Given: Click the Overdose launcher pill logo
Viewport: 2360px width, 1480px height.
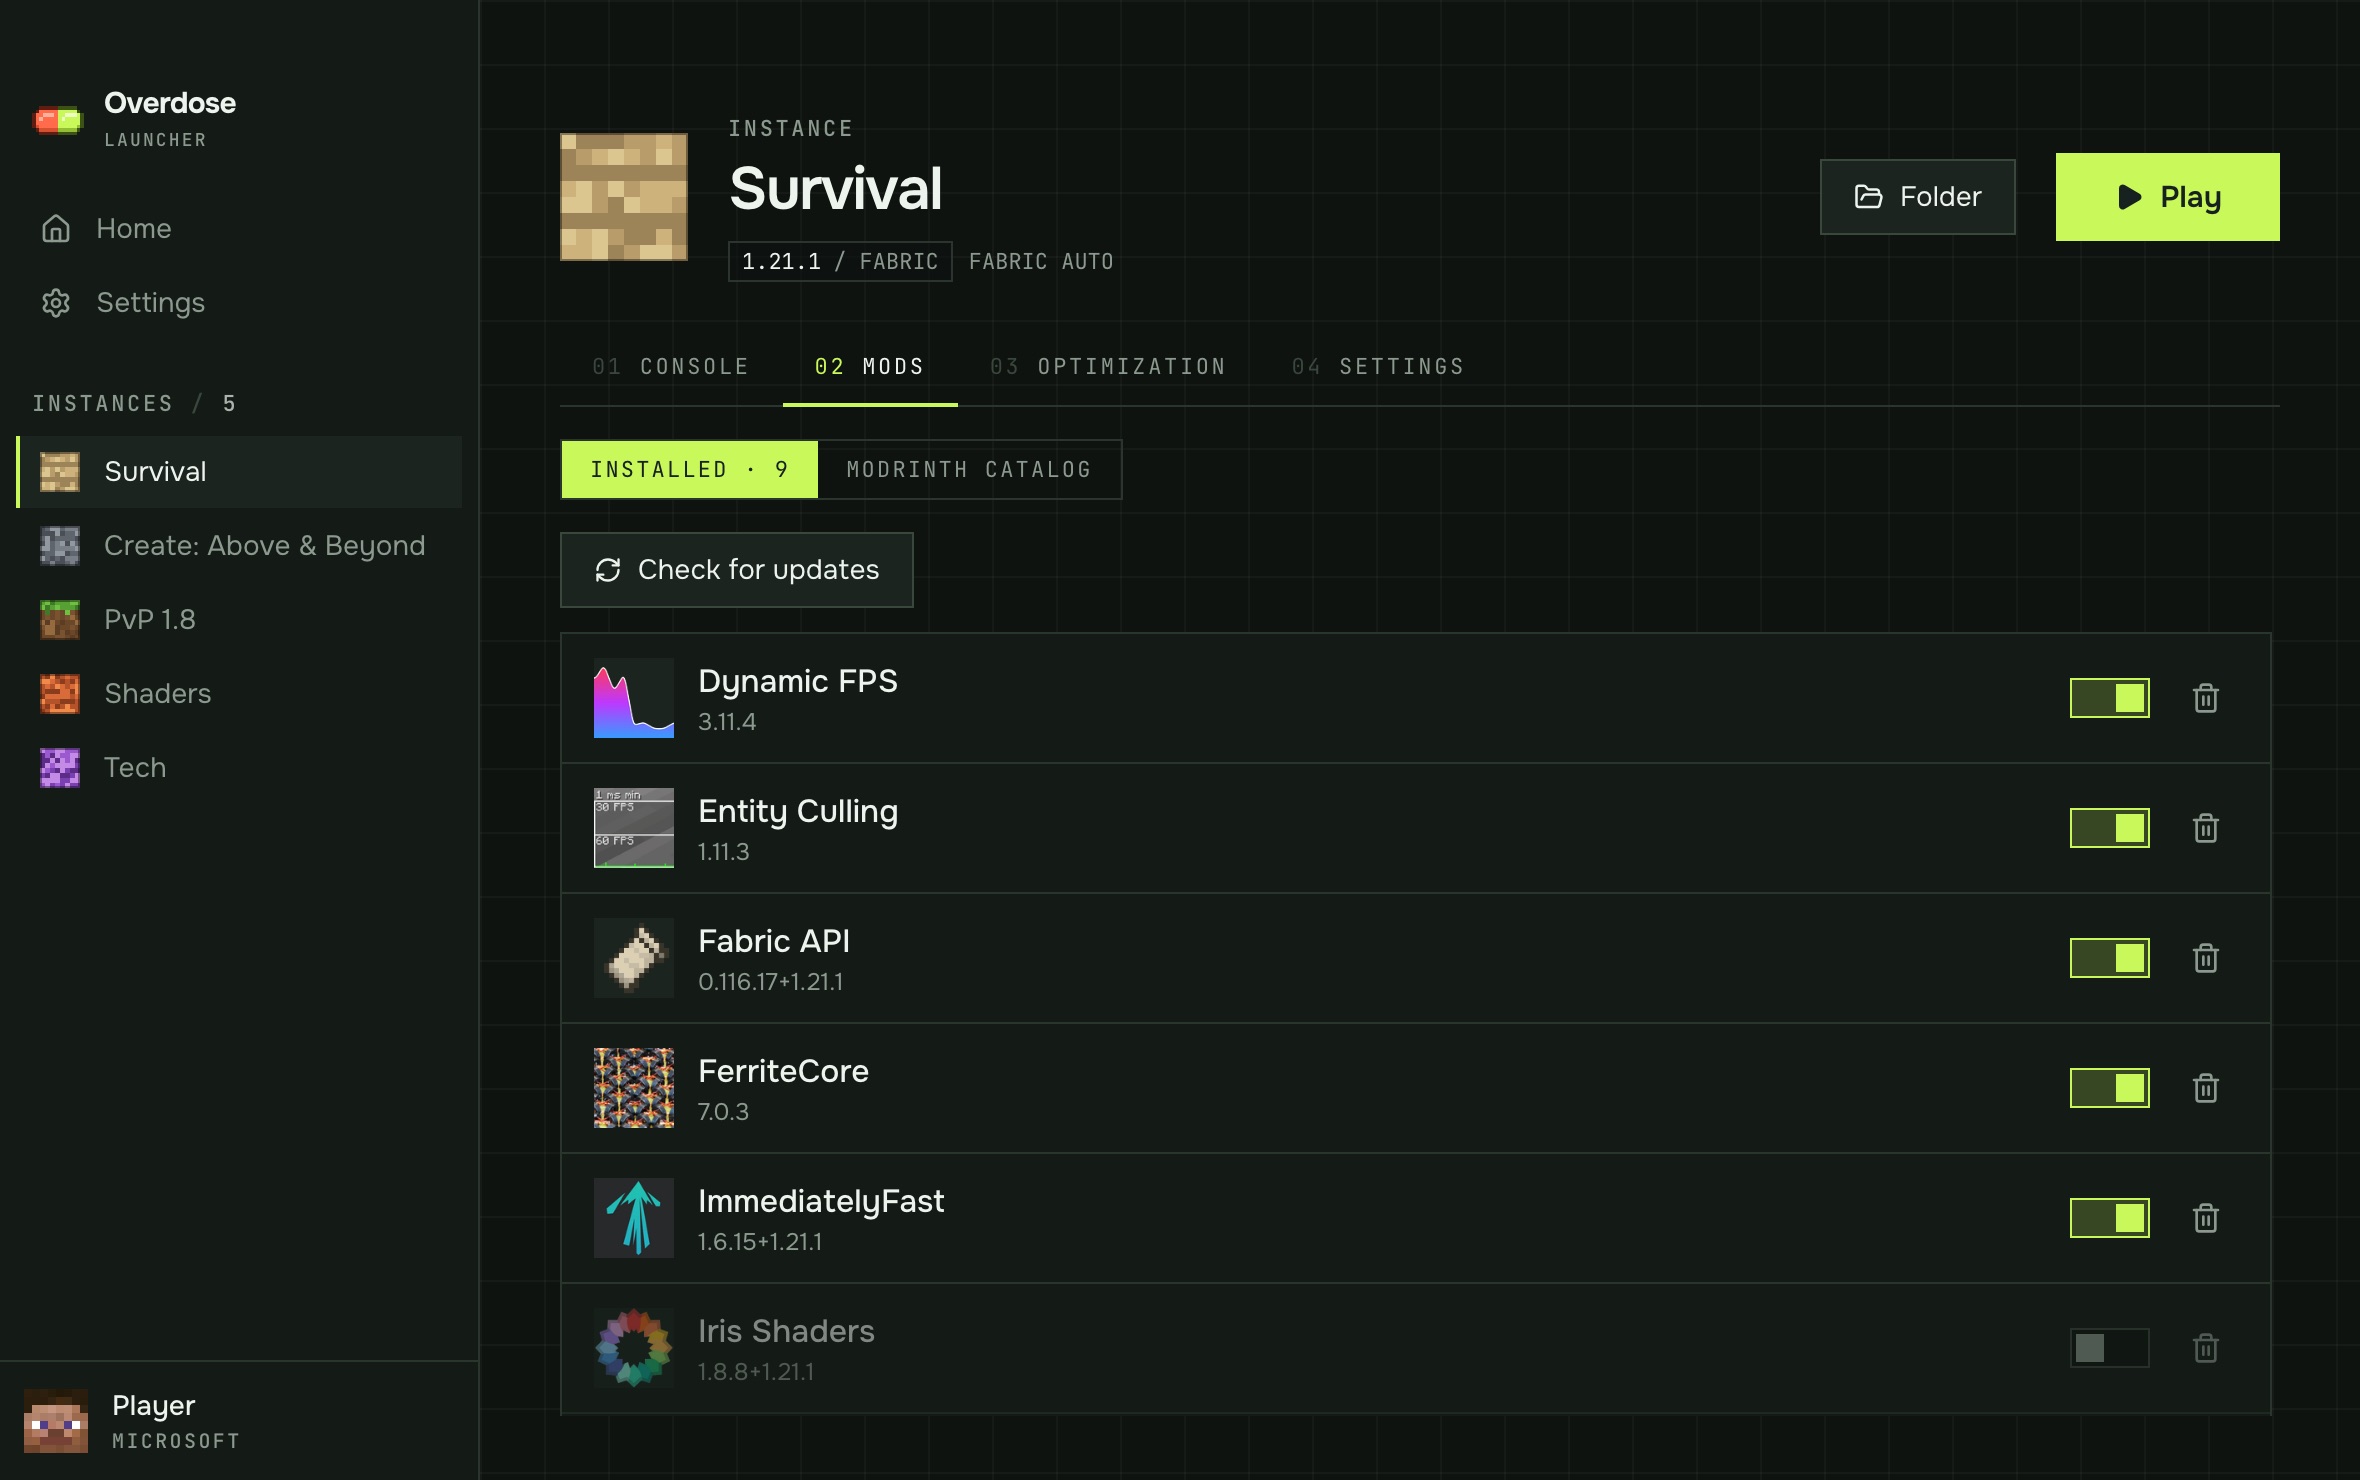Looking at the screenshot, I should click(58, 121).
